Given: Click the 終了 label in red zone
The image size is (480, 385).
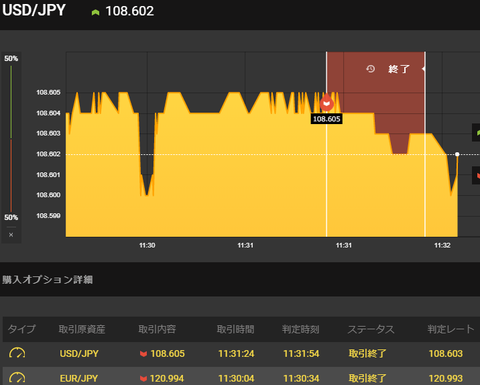Looking at the screenshot, I should point(399,69).
